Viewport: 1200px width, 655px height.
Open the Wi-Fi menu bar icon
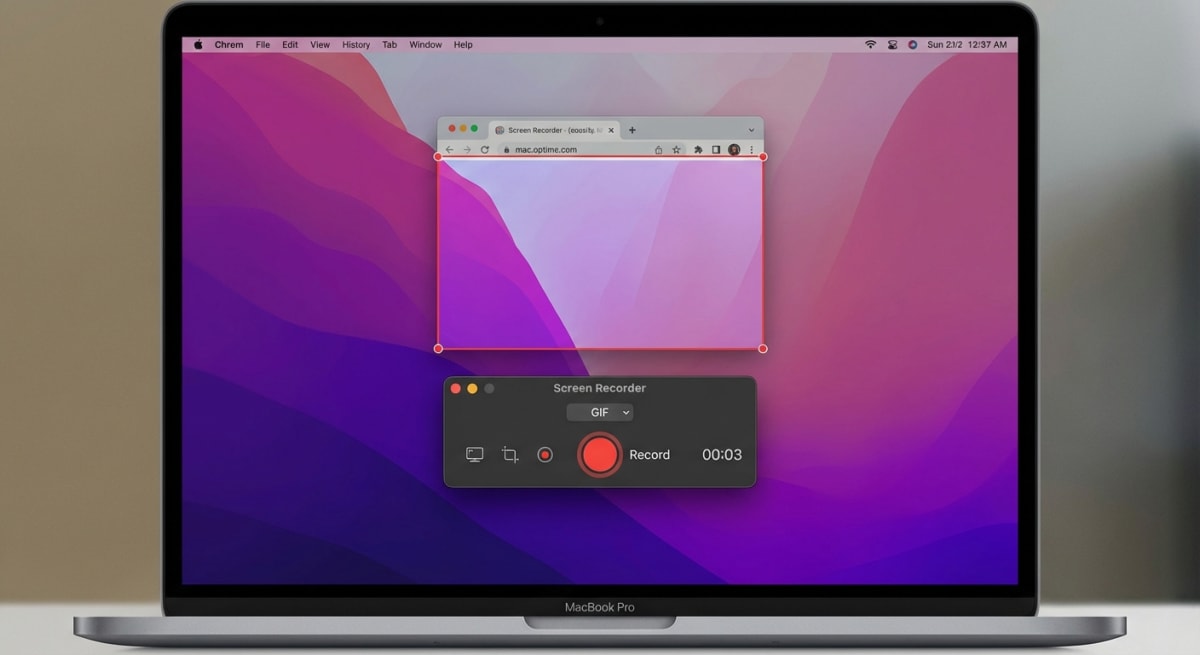coord(872,44)
